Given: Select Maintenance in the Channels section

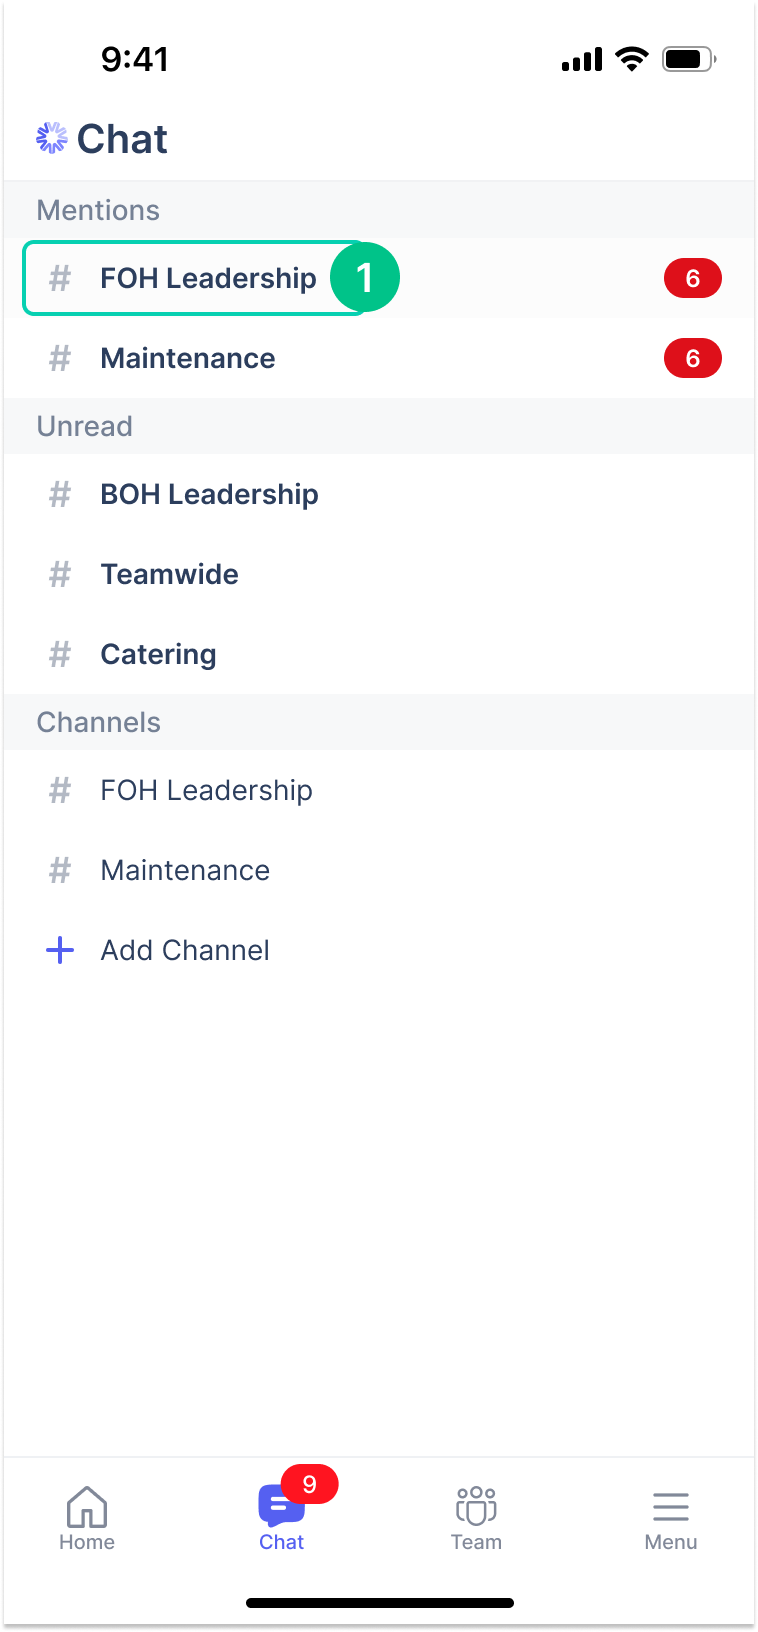Looking at the screenshot, I should [x=185, y=870].
